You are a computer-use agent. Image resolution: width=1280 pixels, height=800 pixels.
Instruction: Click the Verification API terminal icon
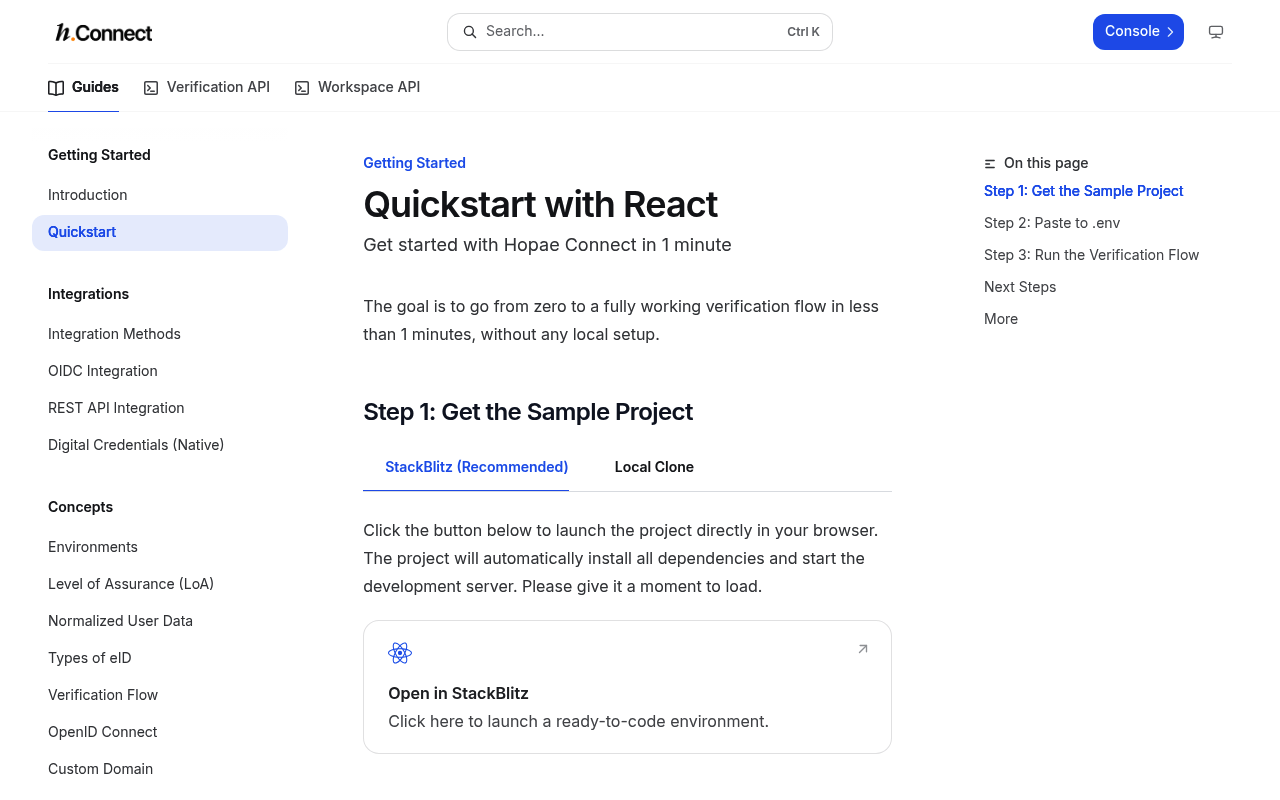[151, 88]
